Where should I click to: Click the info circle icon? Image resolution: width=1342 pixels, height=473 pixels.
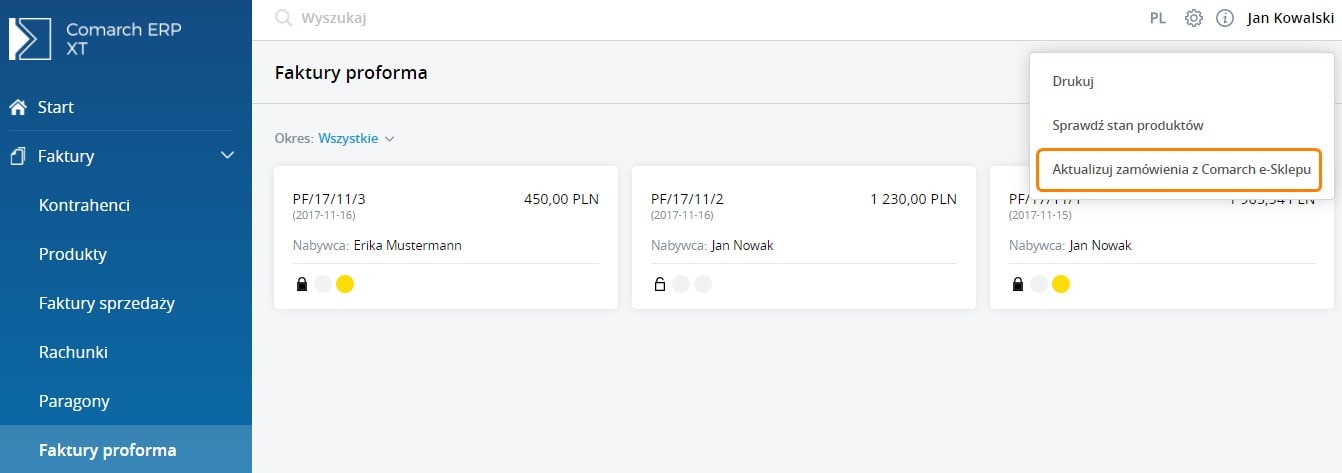pos(1224,18)
